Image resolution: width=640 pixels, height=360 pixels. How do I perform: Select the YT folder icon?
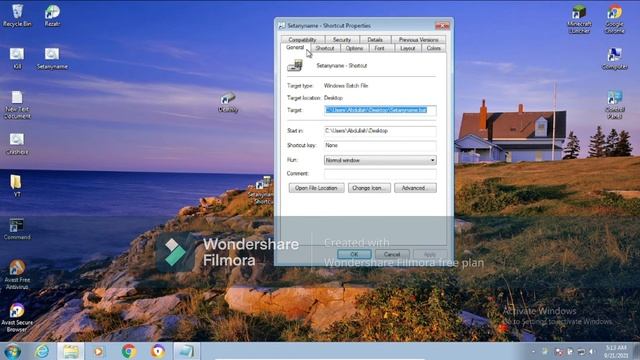16,186
